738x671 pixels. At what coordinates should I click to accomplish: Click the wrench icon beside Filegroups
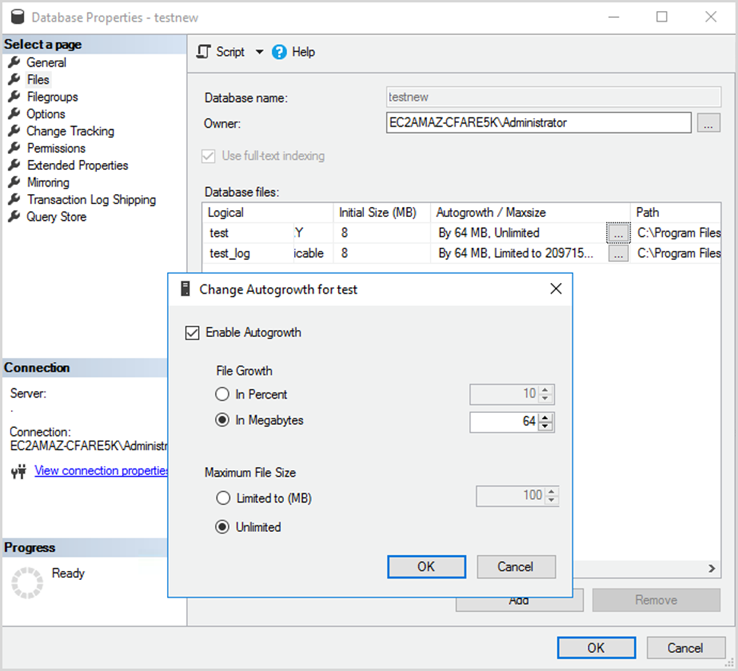click(x=14, y=96)
